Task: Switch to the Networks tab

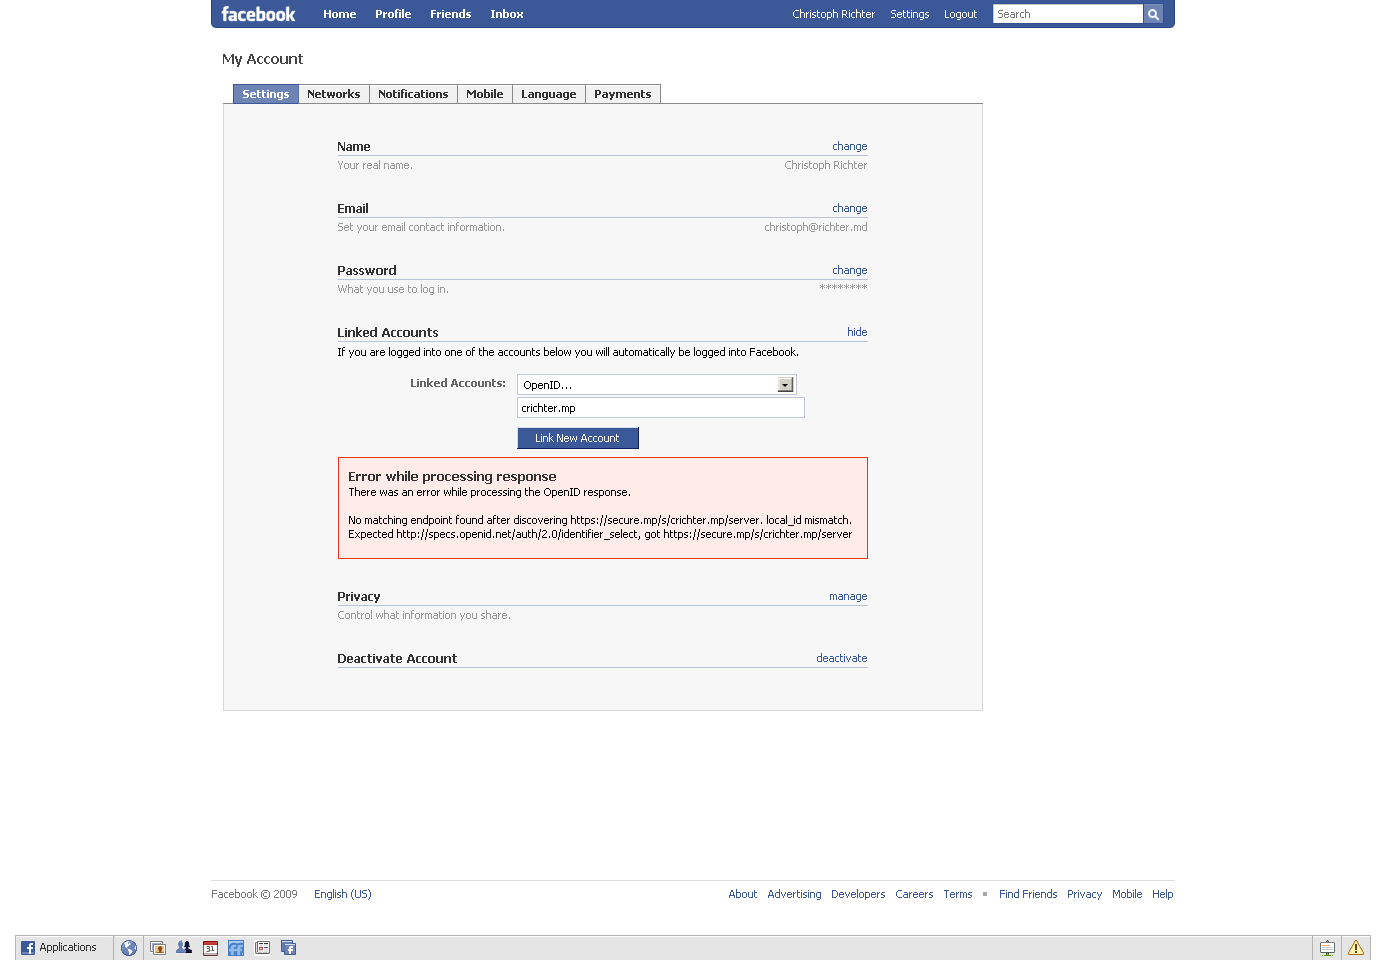Action: 334,94
